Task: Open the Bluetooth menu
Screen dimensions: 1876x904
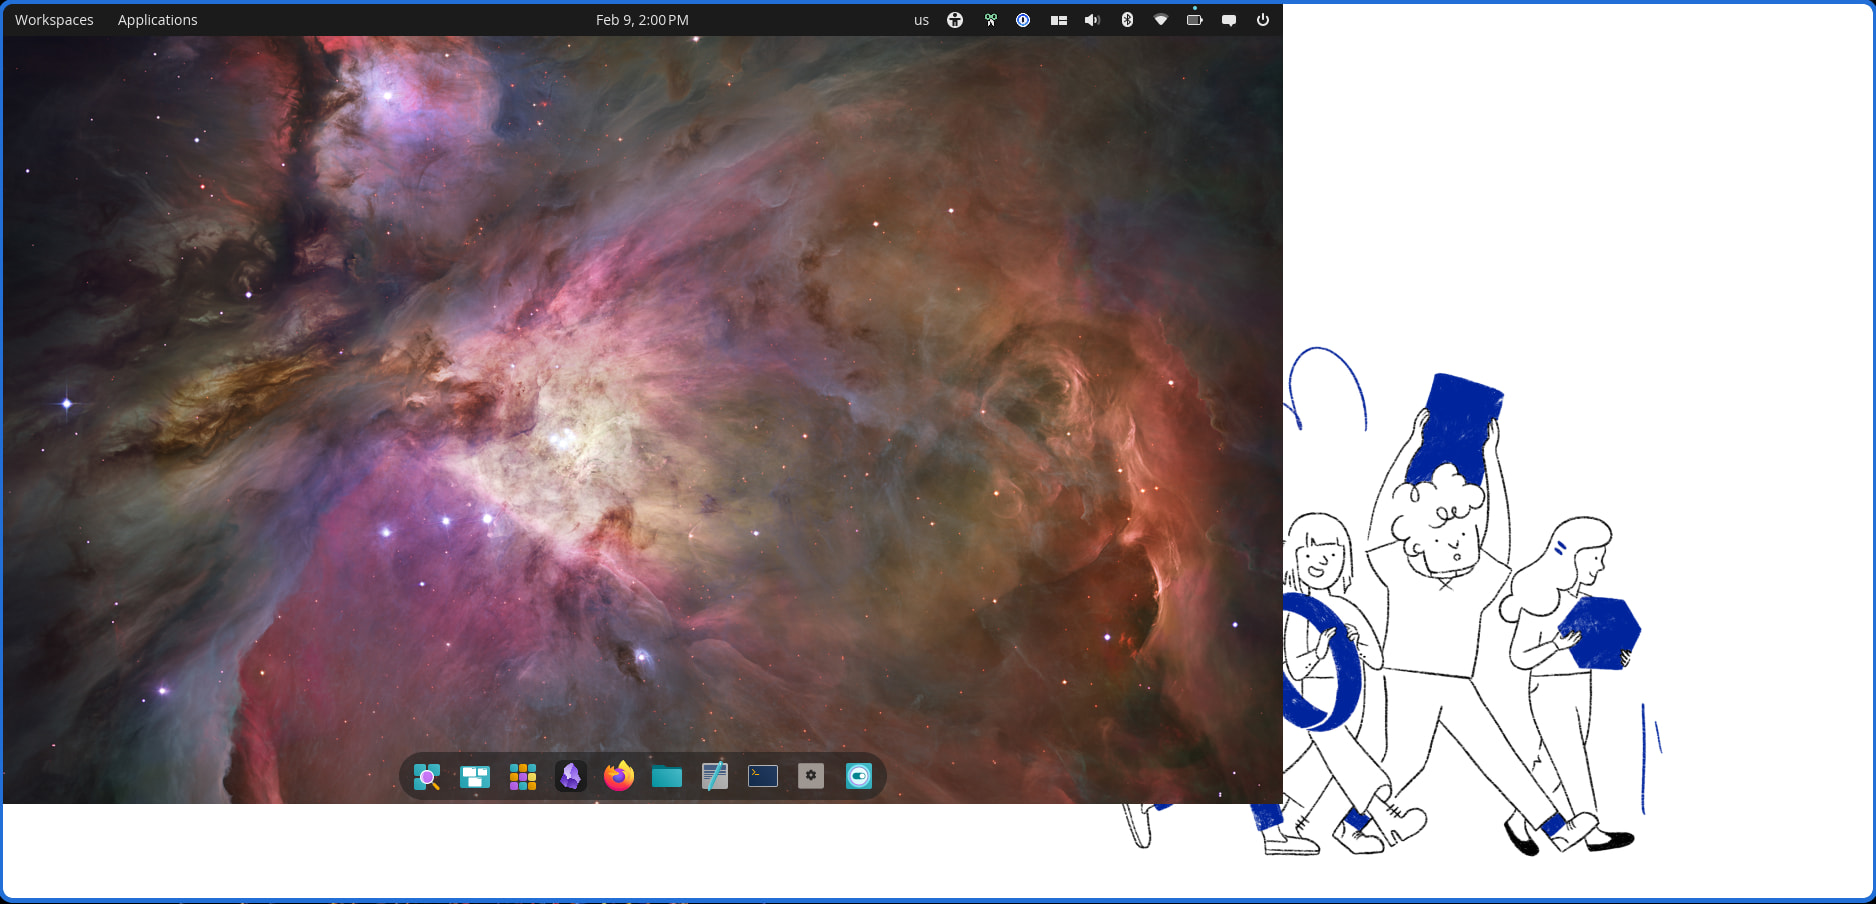Action: [x=1127, y=20]
